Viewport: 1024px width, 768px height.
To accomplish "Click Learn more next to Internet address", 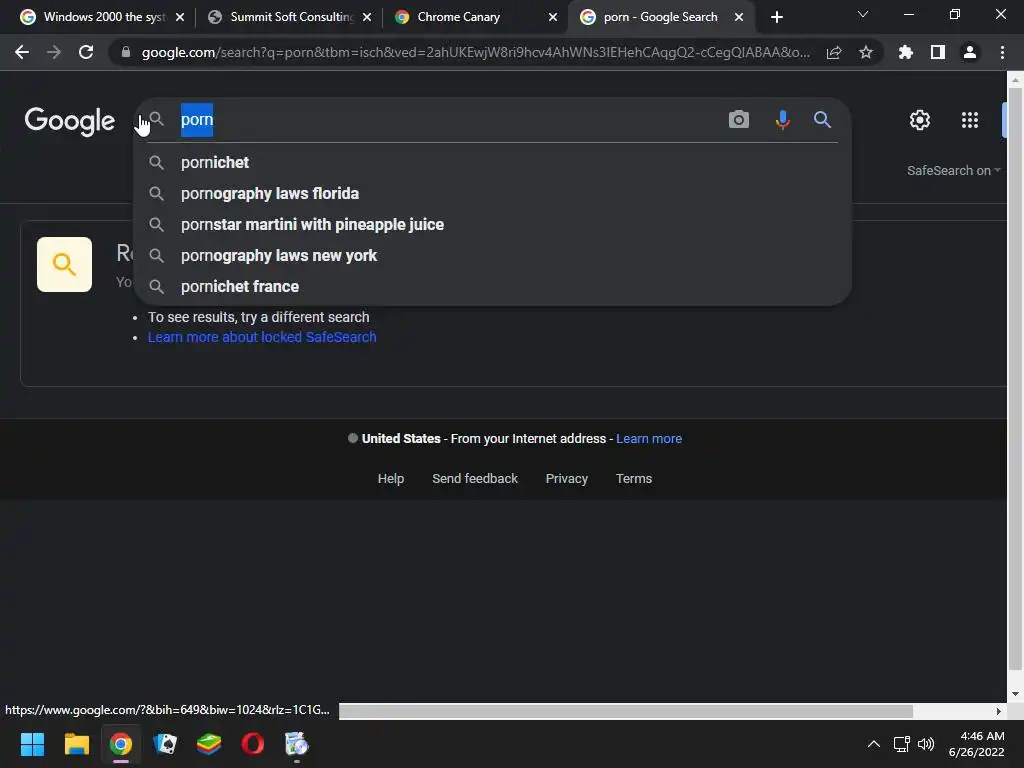I will pyautogui.click(x=649, y=439).
